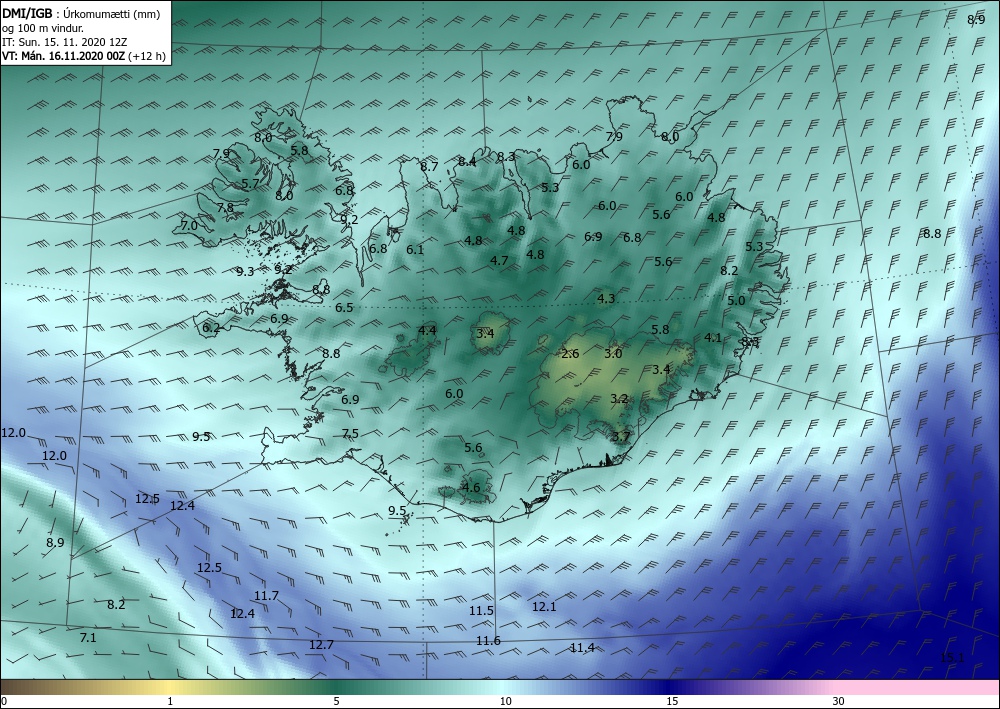Click the "og 100 m vindur." legend line

click(x=43, y=28)
